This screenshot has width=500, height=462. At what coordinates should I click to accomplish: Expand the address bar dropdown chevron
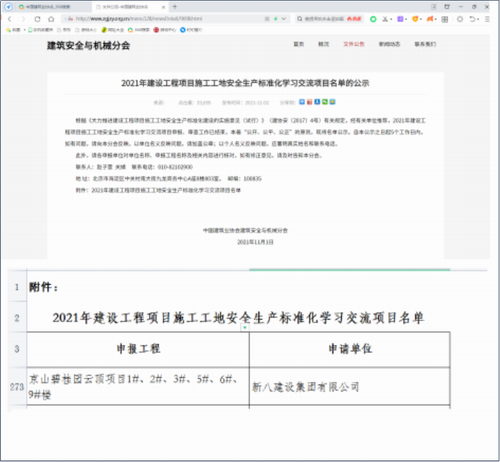click(x=284, y=19)
